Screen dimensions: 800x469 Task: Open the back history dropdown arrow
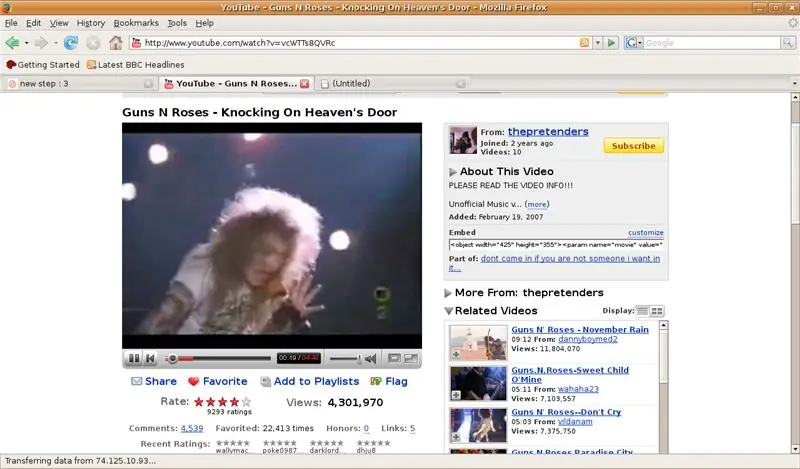click(26, 43)
